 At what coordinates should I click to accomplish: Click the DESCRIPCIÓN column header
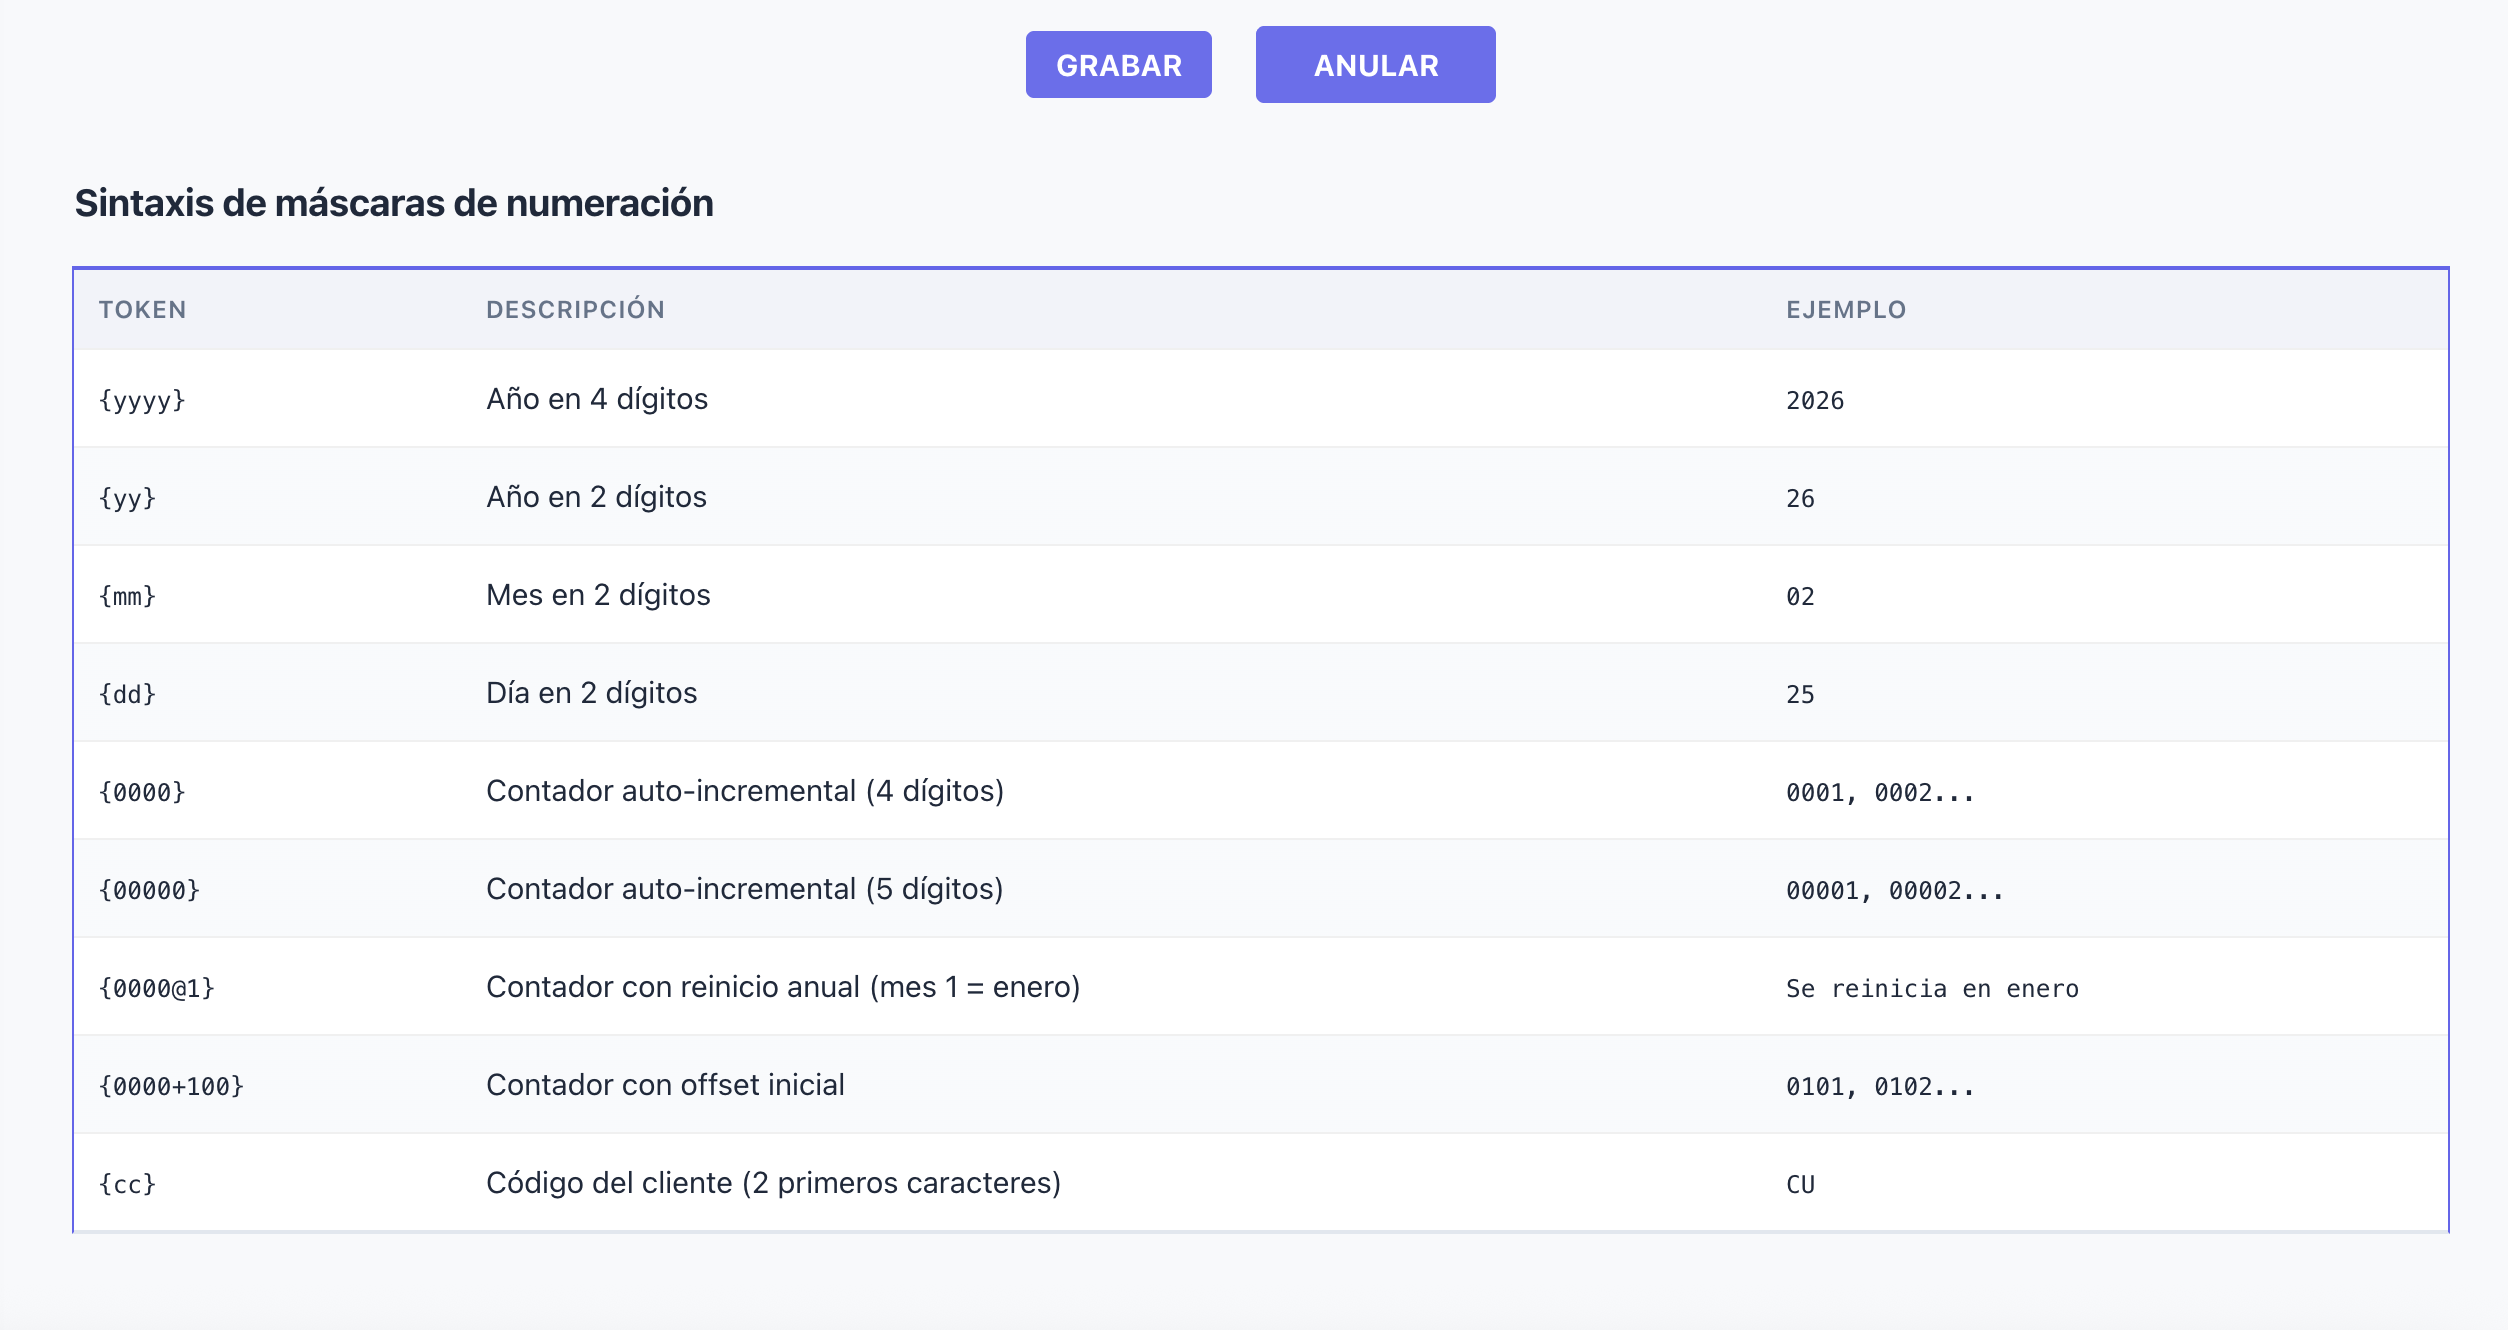click(575, 310)
